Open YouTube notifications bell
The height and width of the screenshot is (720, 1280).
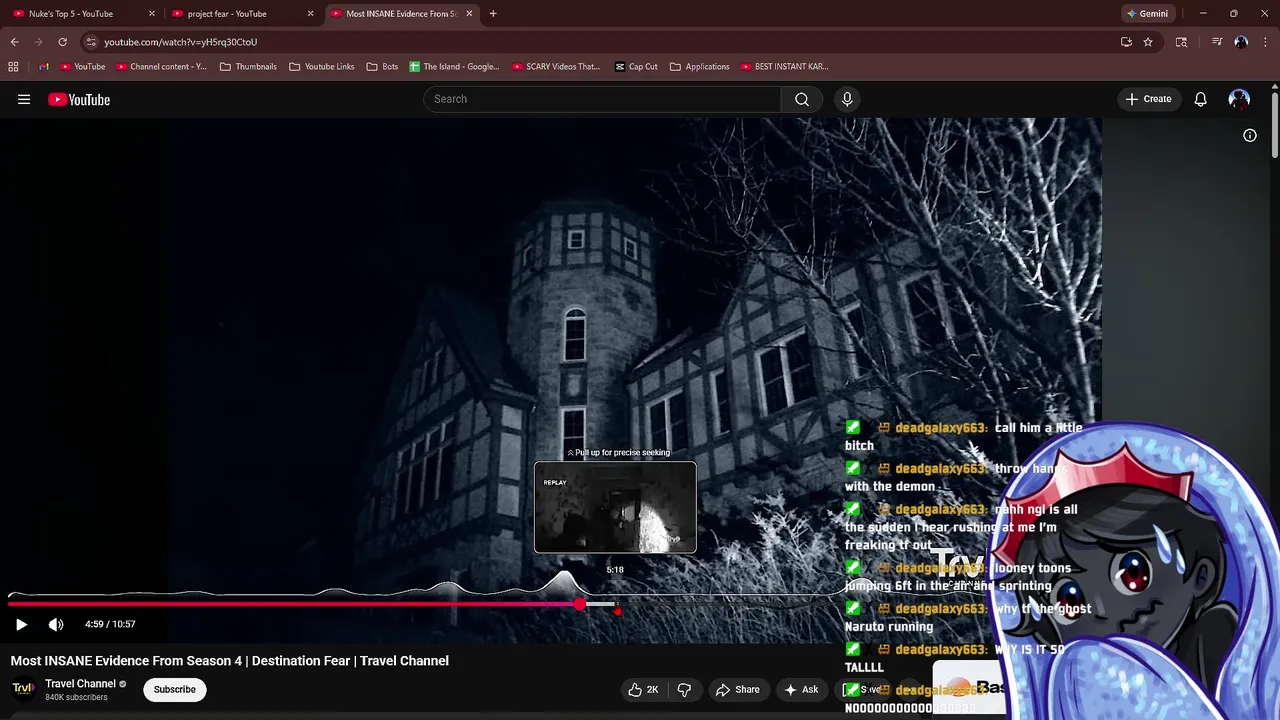1200,99
